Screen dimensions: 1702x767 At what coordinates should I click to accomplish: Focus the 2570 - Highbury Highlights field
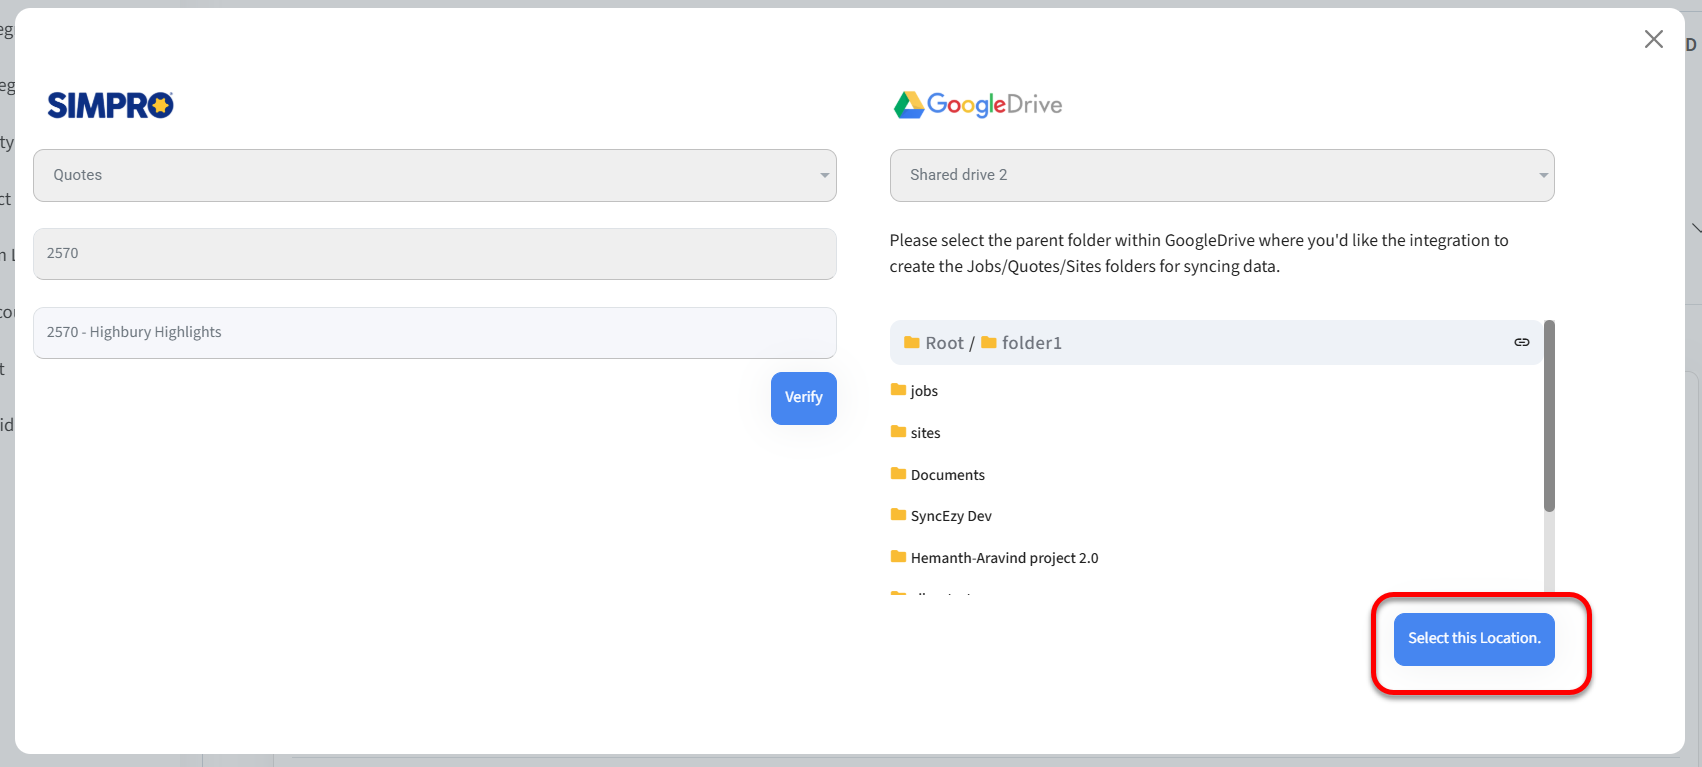point(435,333)
